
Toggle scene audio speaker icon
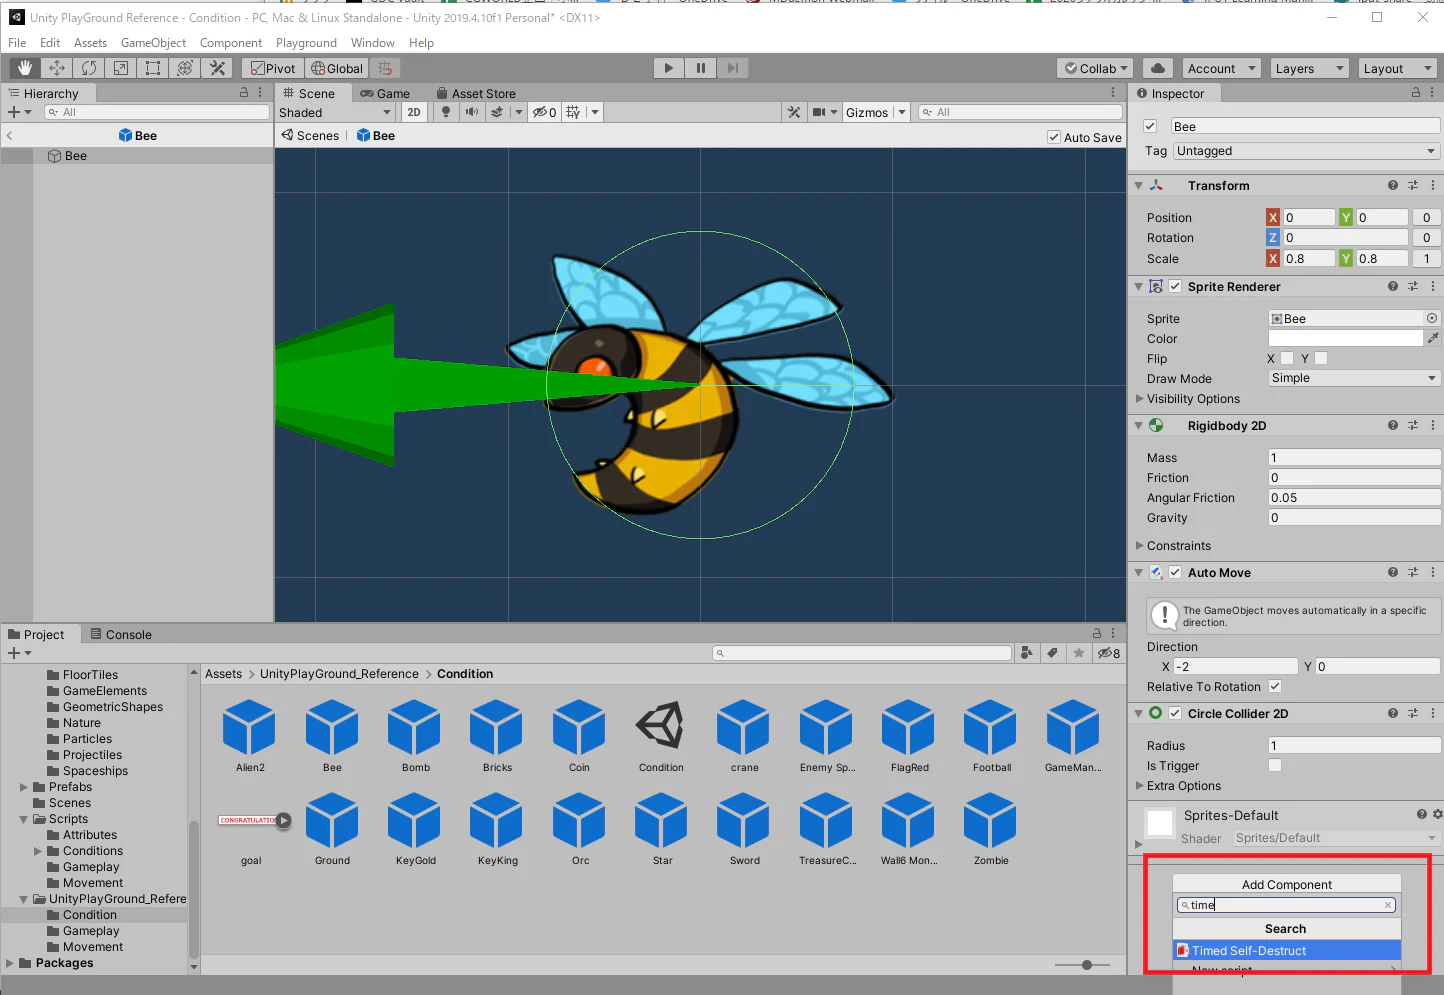tap(472, 112)
